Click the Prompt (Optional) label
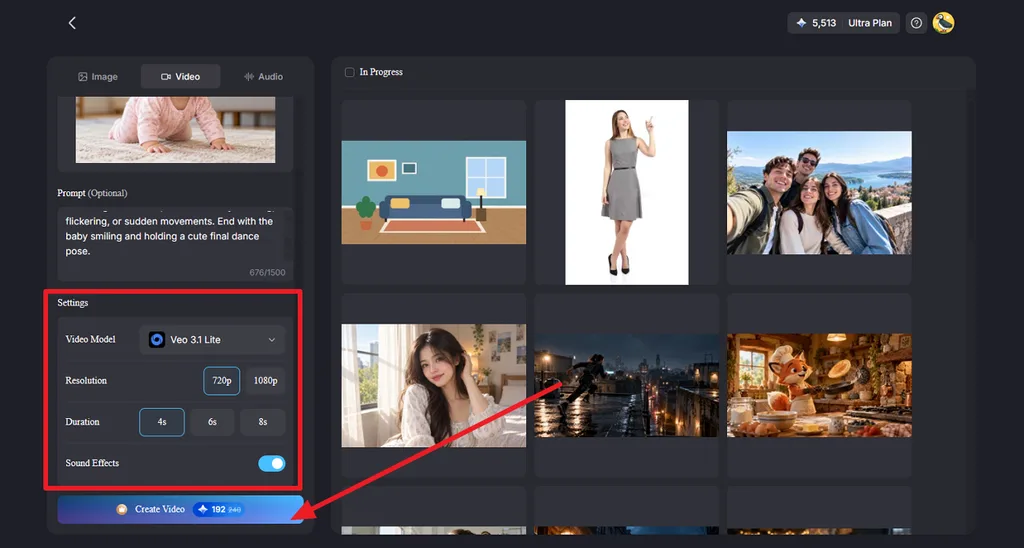1024x548 pixels. [92, 193]
